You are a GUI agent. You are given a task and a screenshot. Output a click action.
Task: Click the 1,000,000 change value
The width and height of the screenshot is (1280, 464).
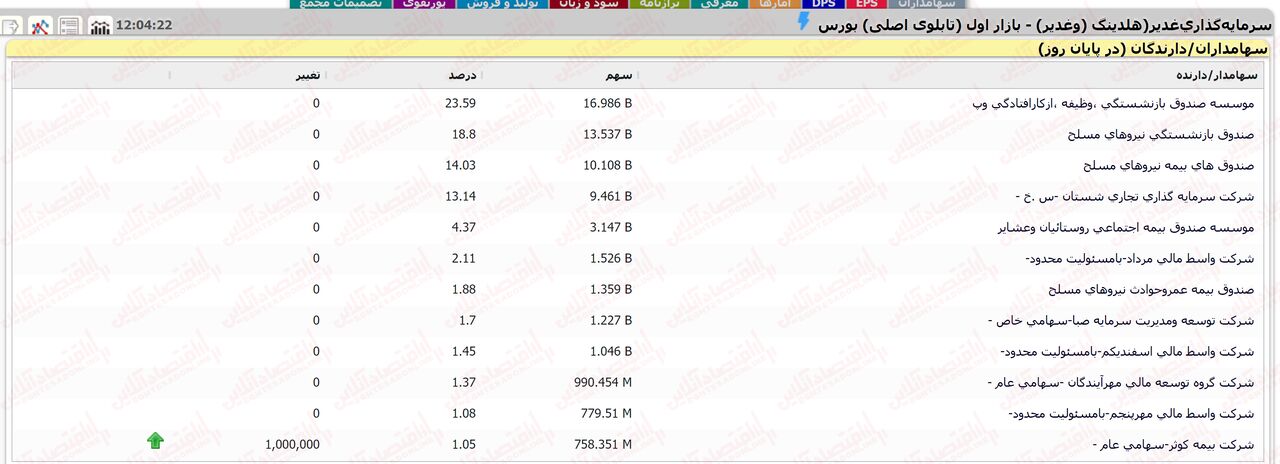[292, 445]
